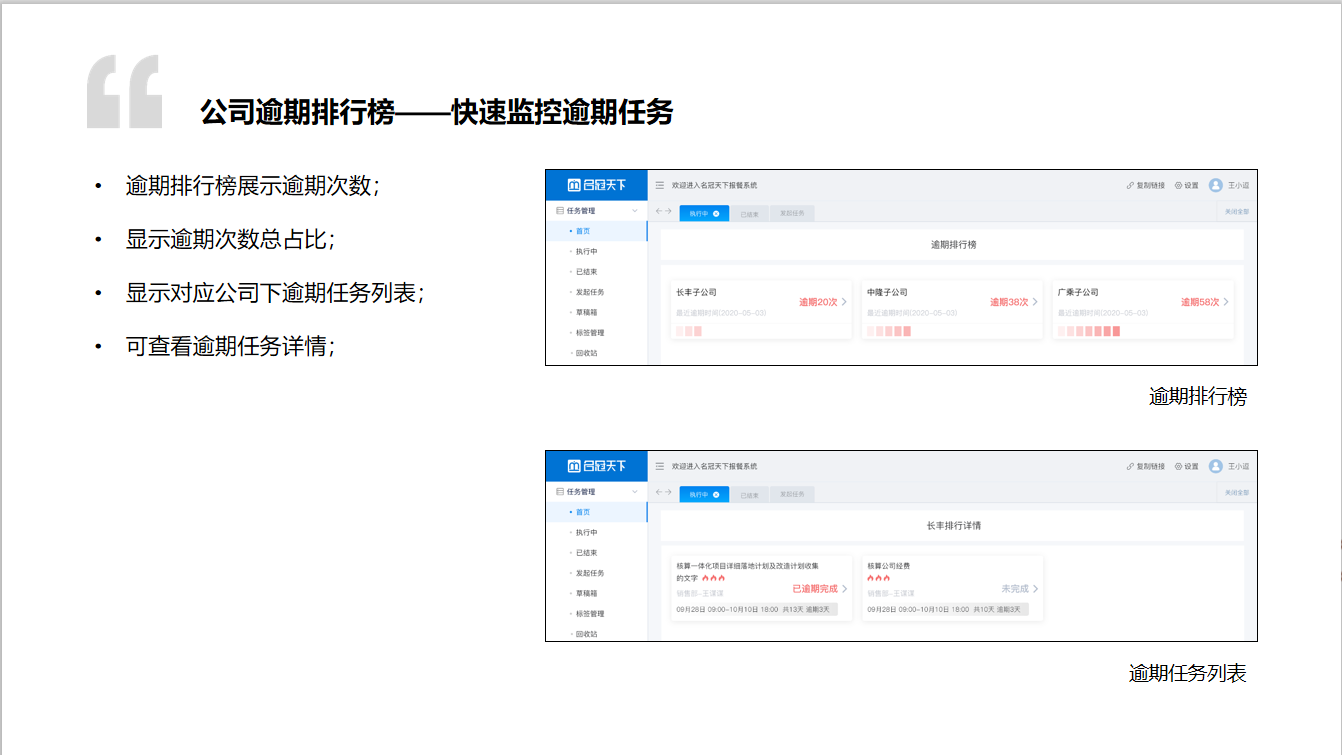This screenshot has height=755, width=1342.
Task: Open 已逾期完成 task detail arrow
Action: click(x=844, y=589)
